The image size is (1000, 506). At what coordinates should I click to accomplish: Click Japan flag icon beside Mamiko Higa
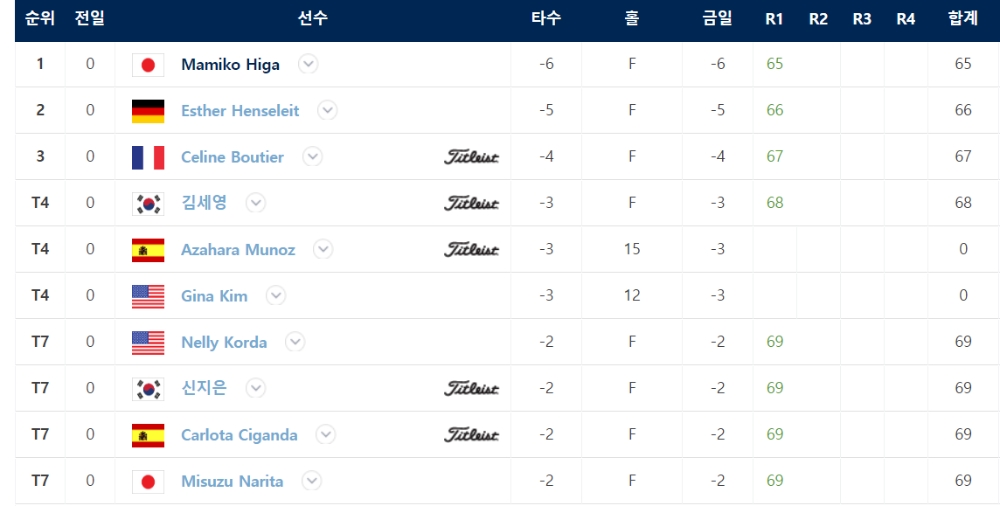tap(148, 64)
